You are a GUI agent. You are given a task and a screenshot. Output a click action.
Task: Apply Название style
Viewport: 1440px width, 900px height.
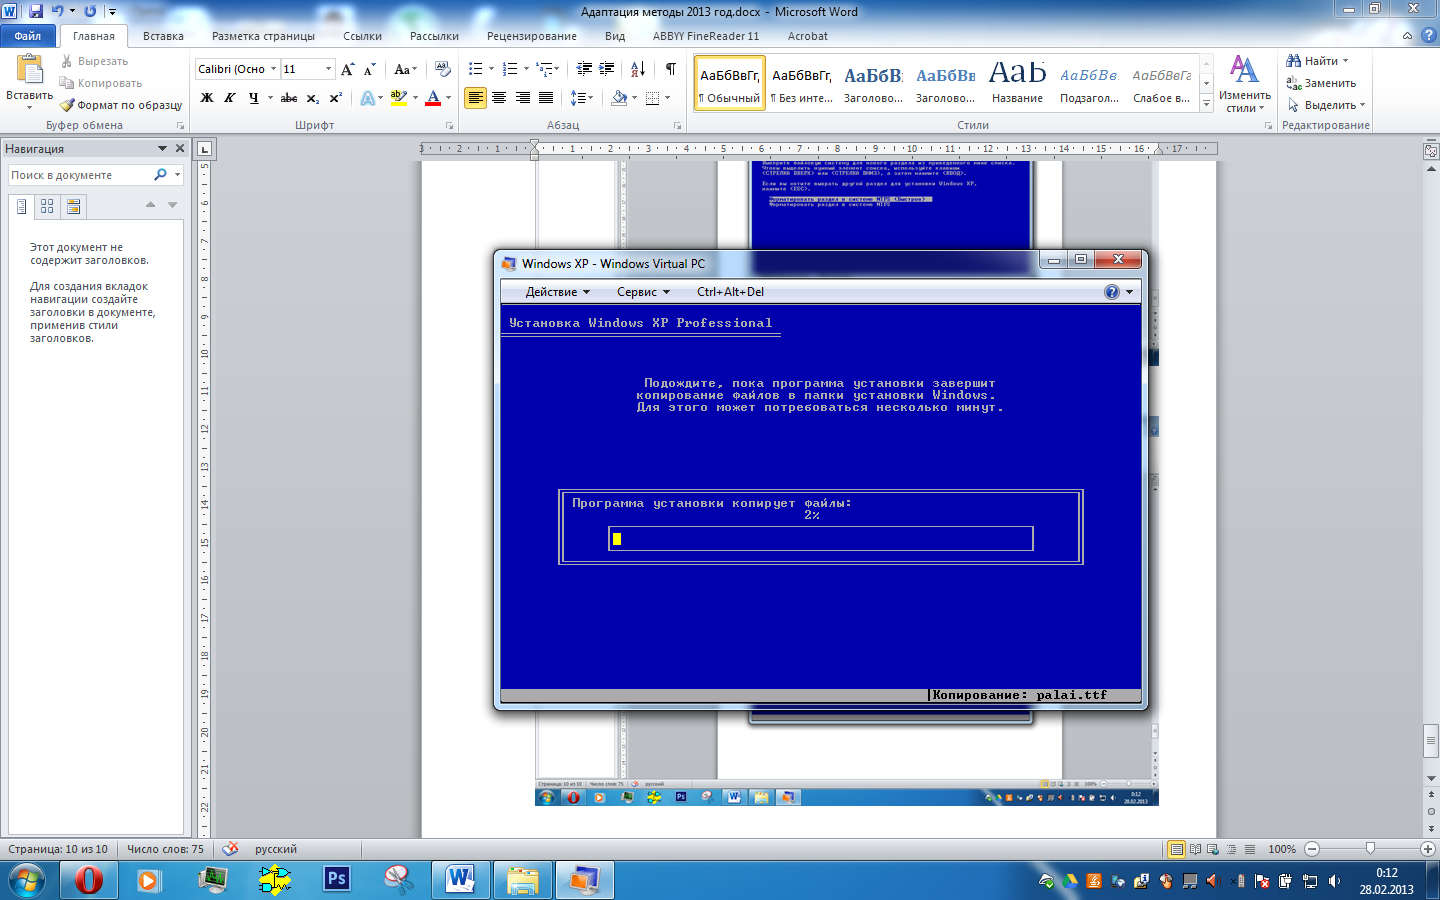[1017, 82]
